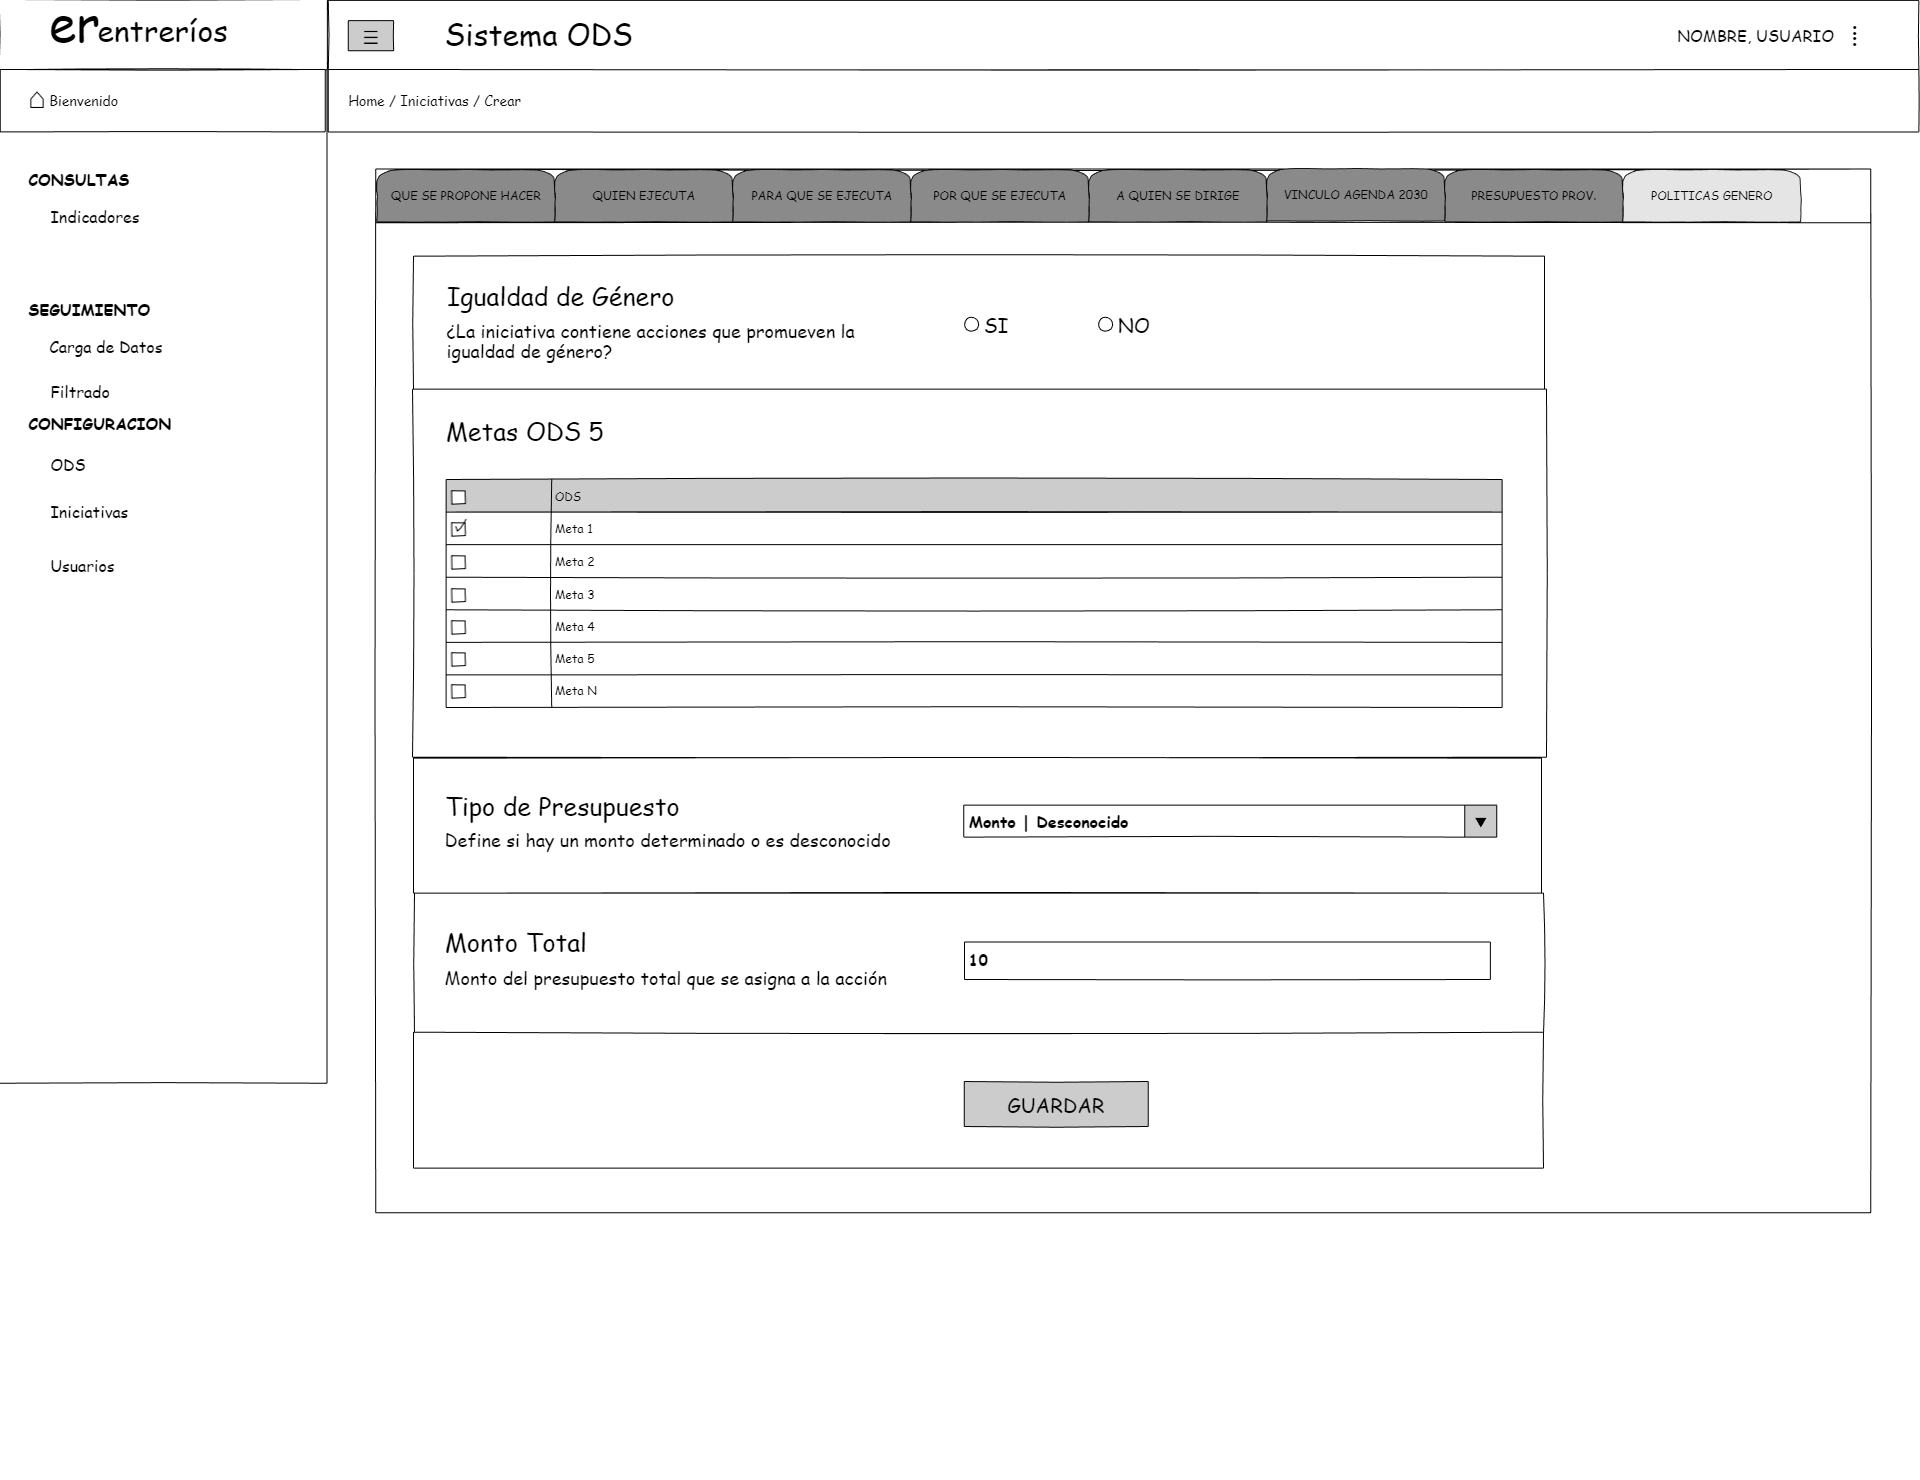This screenshot has width=1920, height=1480.
Task: Click the hamburger menu icon
Action: (x=370, y=37)
